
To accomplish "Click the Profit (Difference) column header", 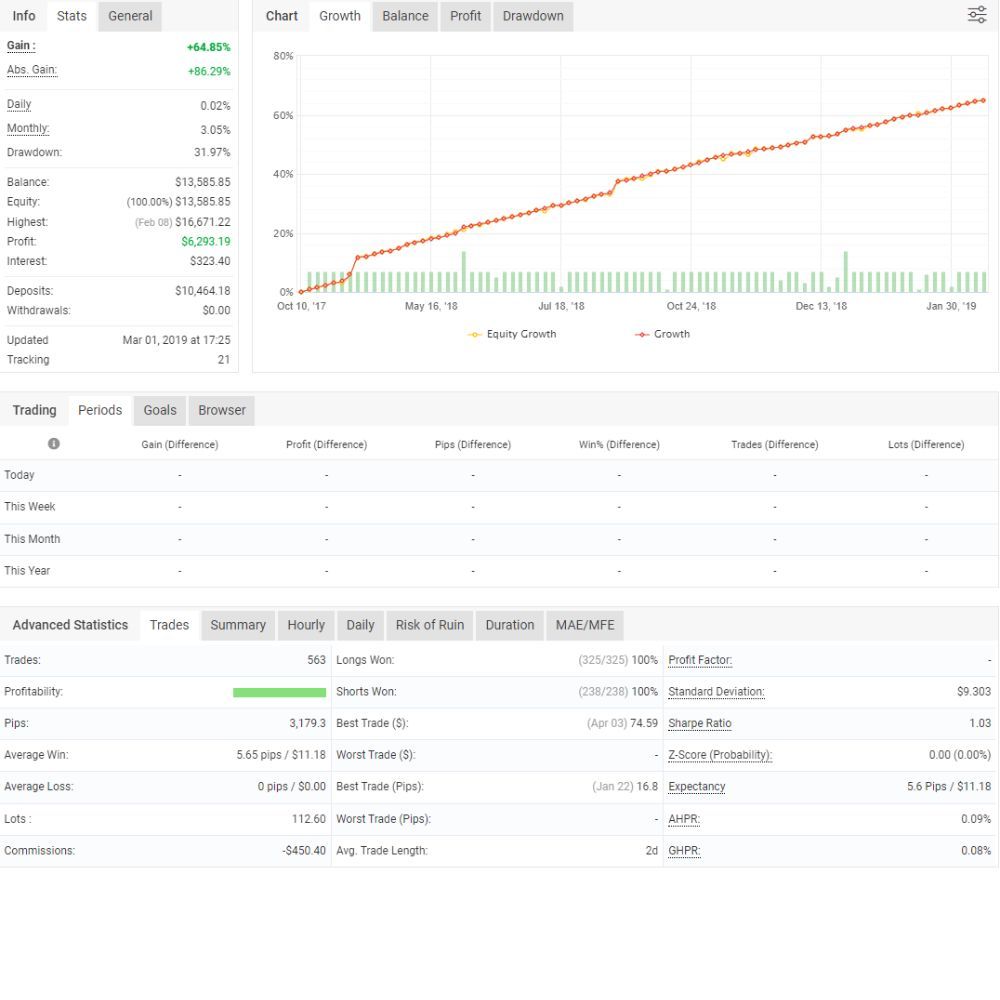I will point(327,445).
